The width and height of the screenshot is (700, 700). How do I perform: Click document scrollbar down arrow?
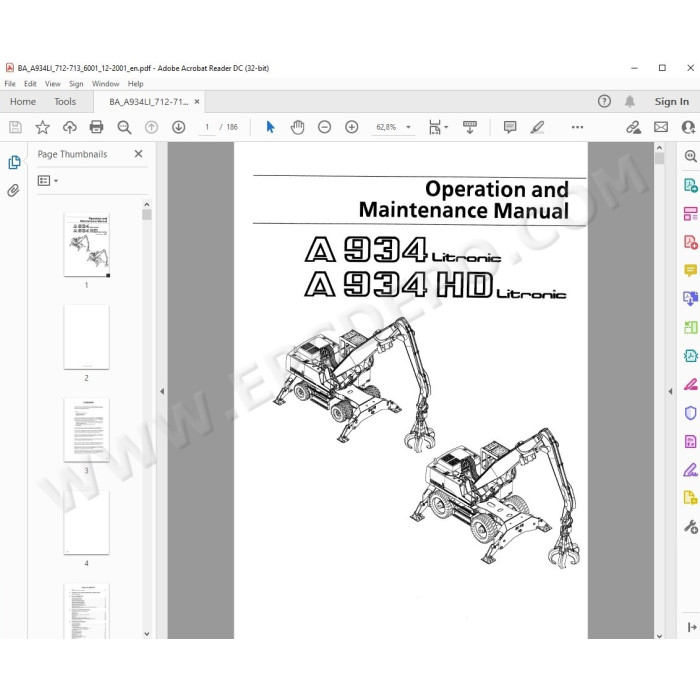tap(659, 635)
